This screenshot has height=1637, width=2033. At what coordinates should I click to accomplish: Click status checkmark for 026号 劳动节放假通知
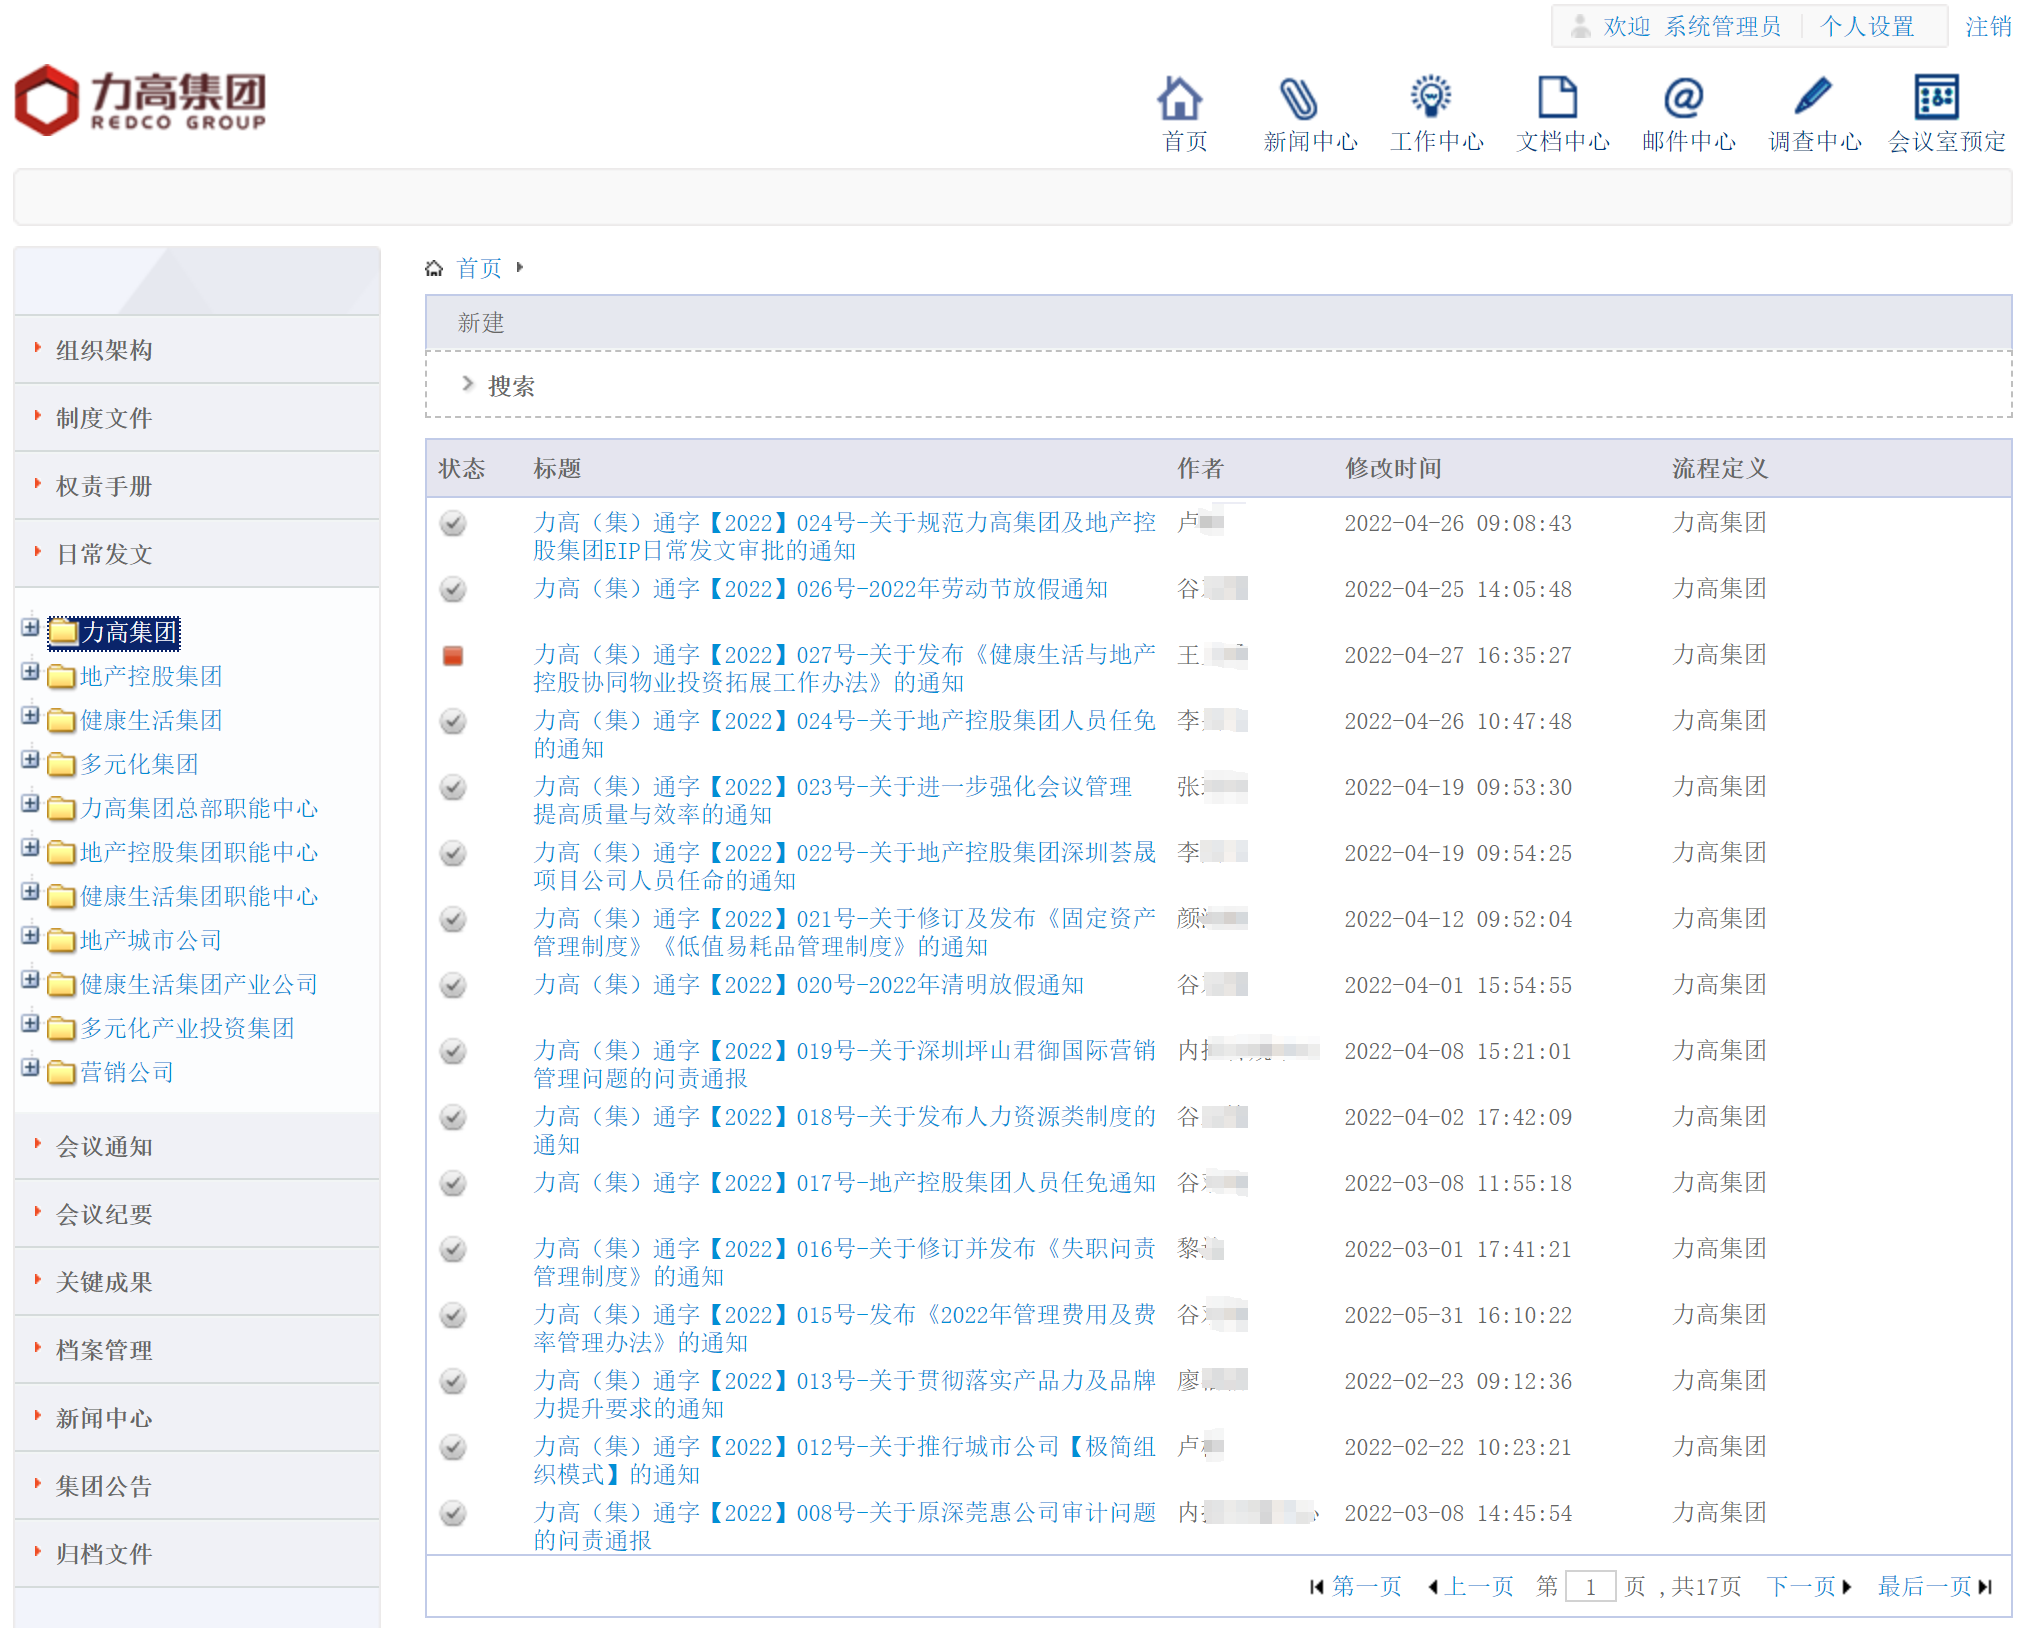coord(453,589)
